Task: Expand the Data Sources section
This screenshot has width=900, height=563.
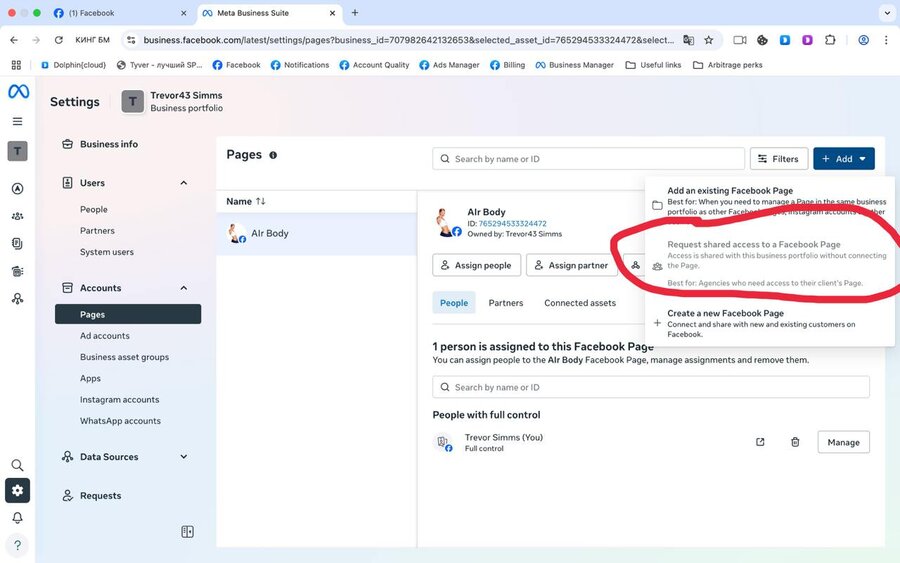Action: (x=183, y=457)
